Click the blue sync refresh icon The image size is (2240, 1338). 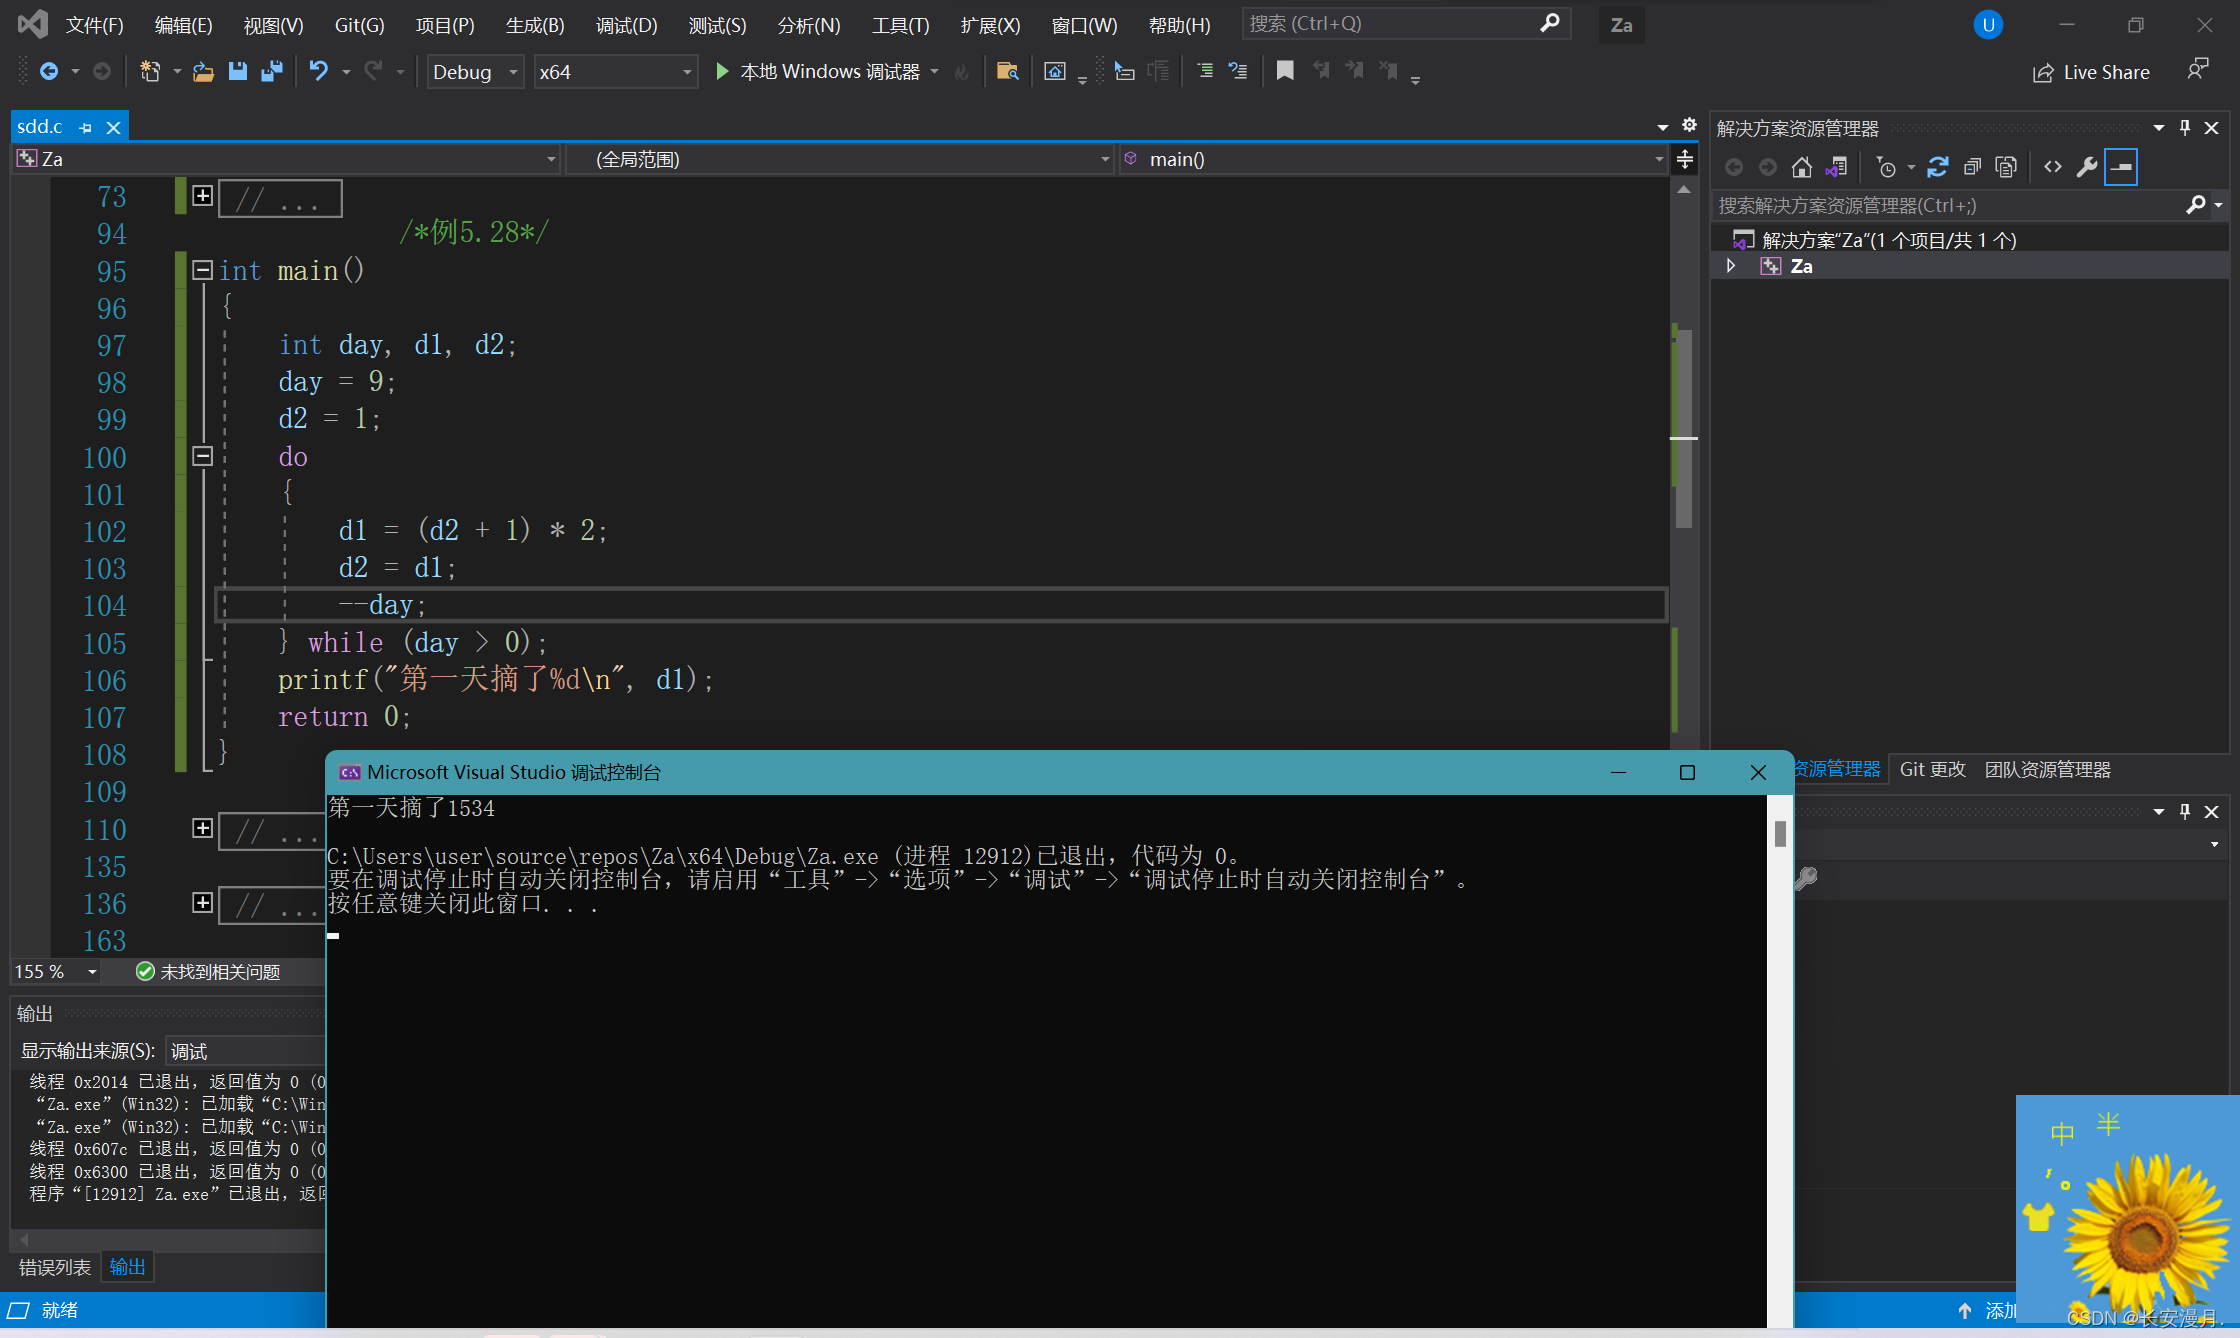(x=1937, y=167)
